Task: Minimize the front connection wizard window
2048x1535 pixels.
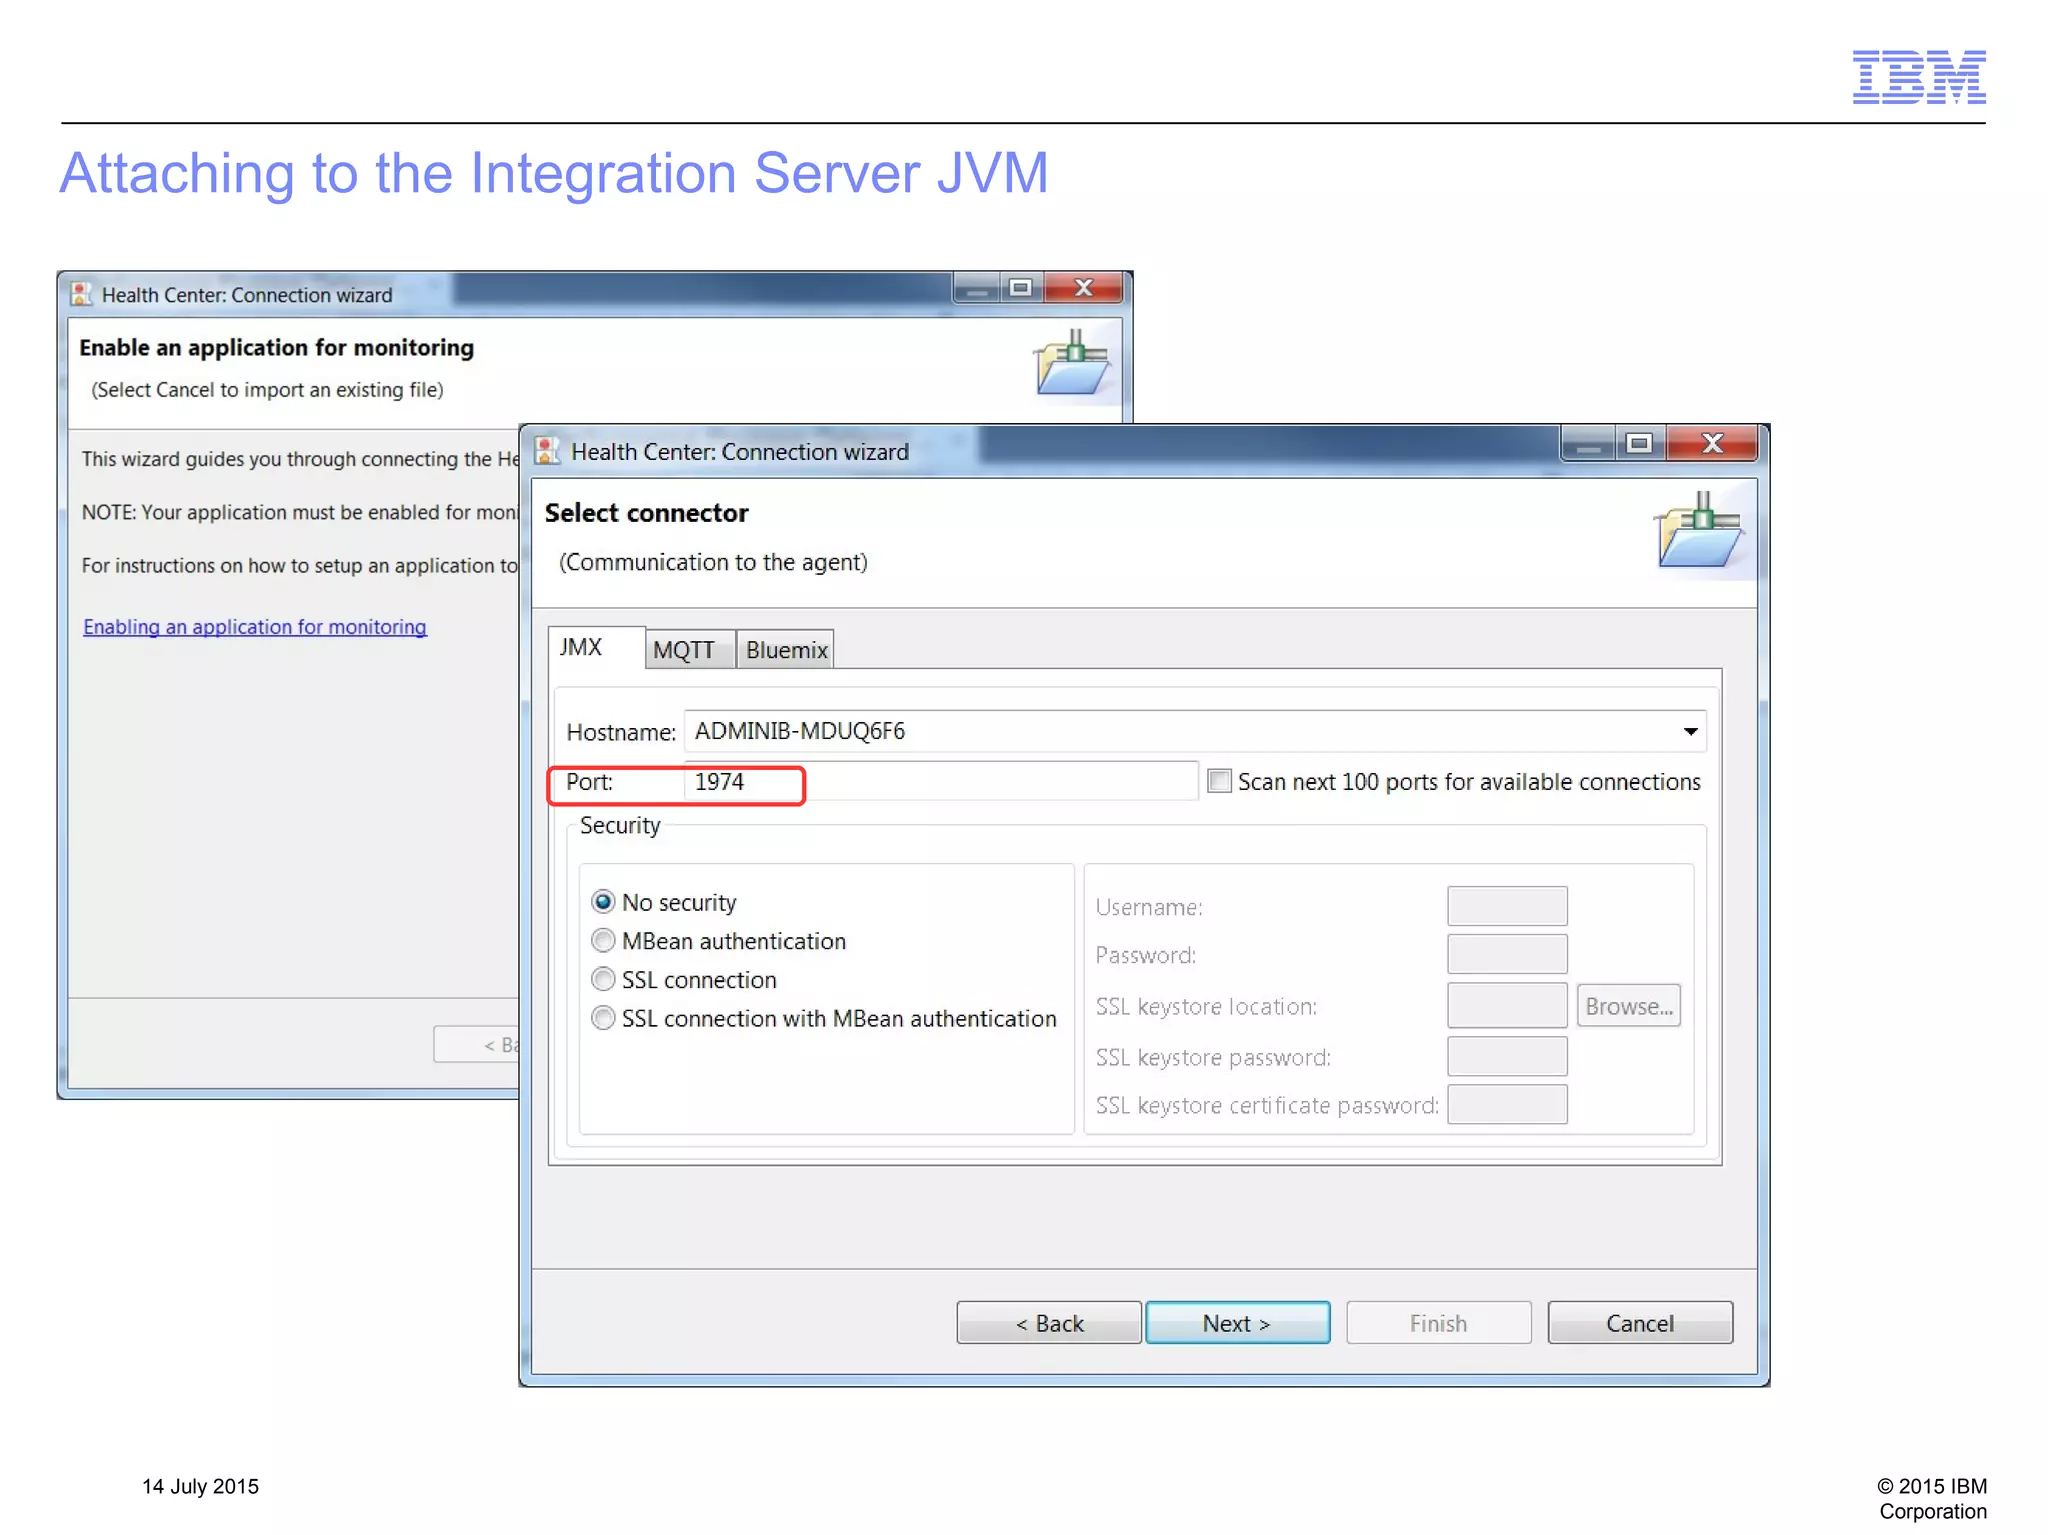Action: (x=1588, y=443)
